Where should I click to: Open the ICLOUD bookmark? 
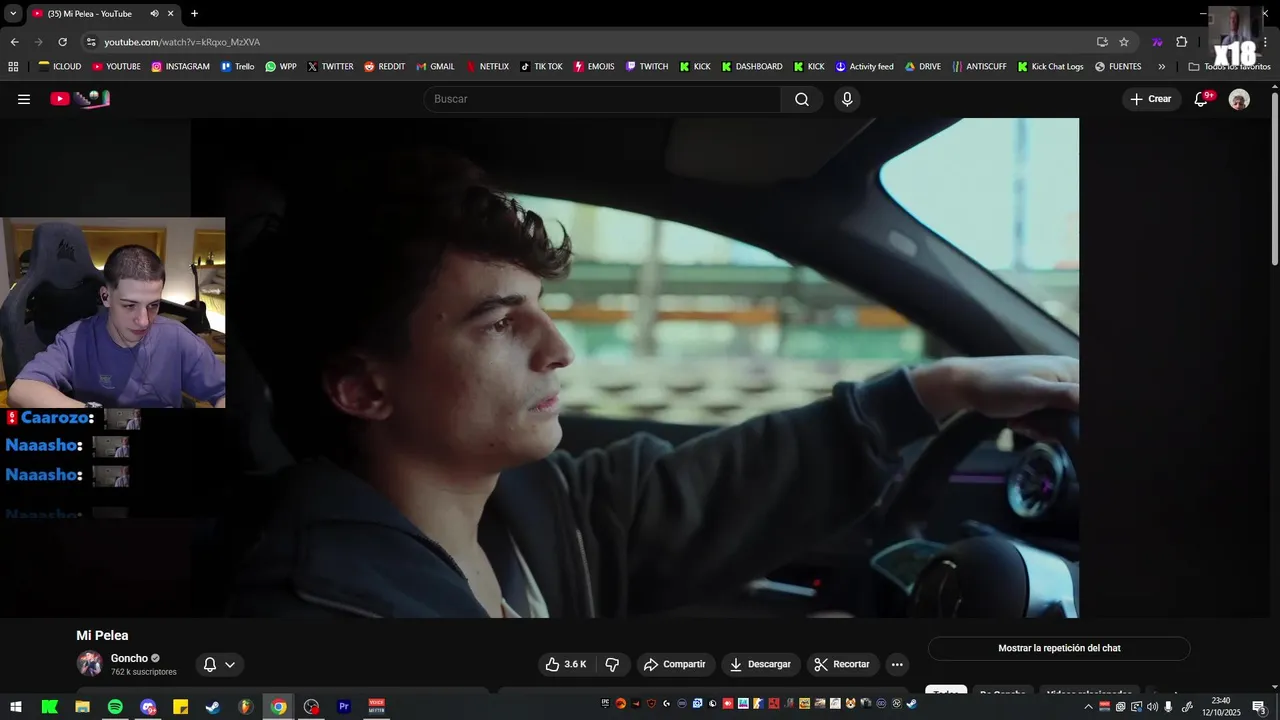pos(60,67)
